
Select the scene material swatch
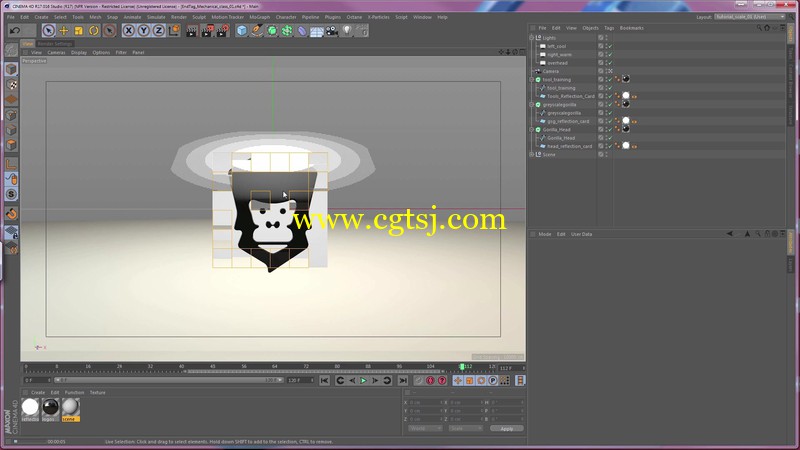(70, 409)
